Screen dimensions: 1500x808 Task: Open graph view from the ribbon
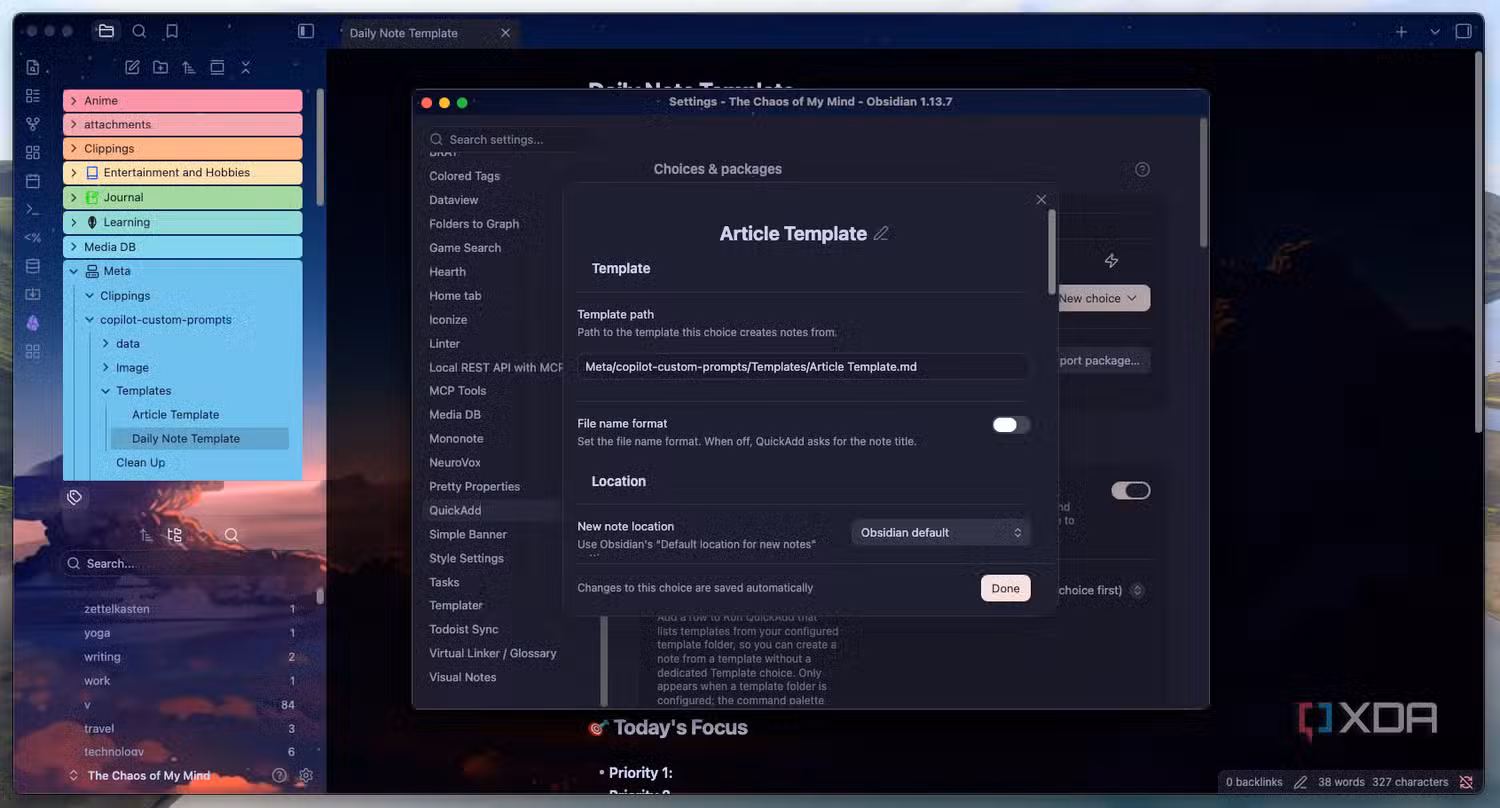(x=33, y=124)
